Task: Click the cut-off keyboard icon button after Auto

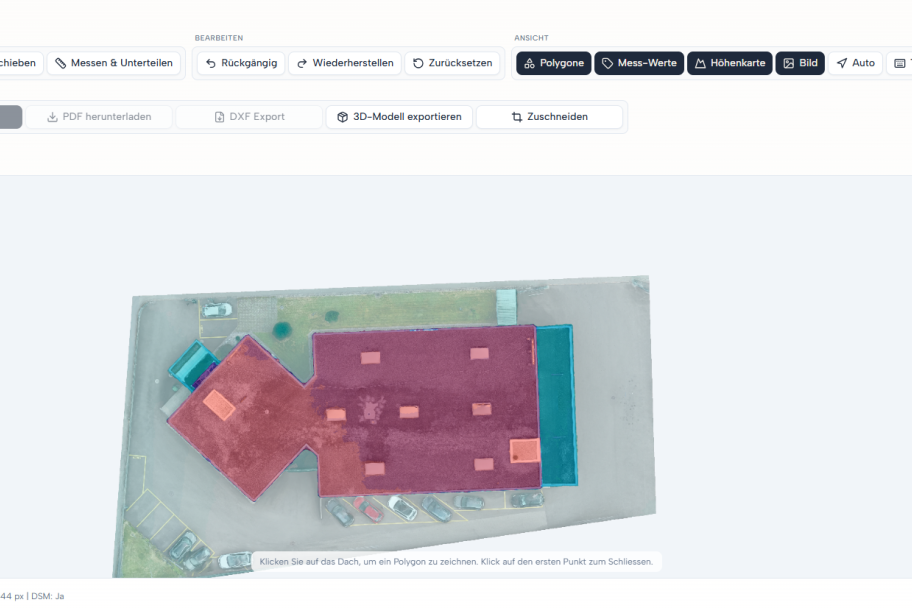Action: pos(900,63)
